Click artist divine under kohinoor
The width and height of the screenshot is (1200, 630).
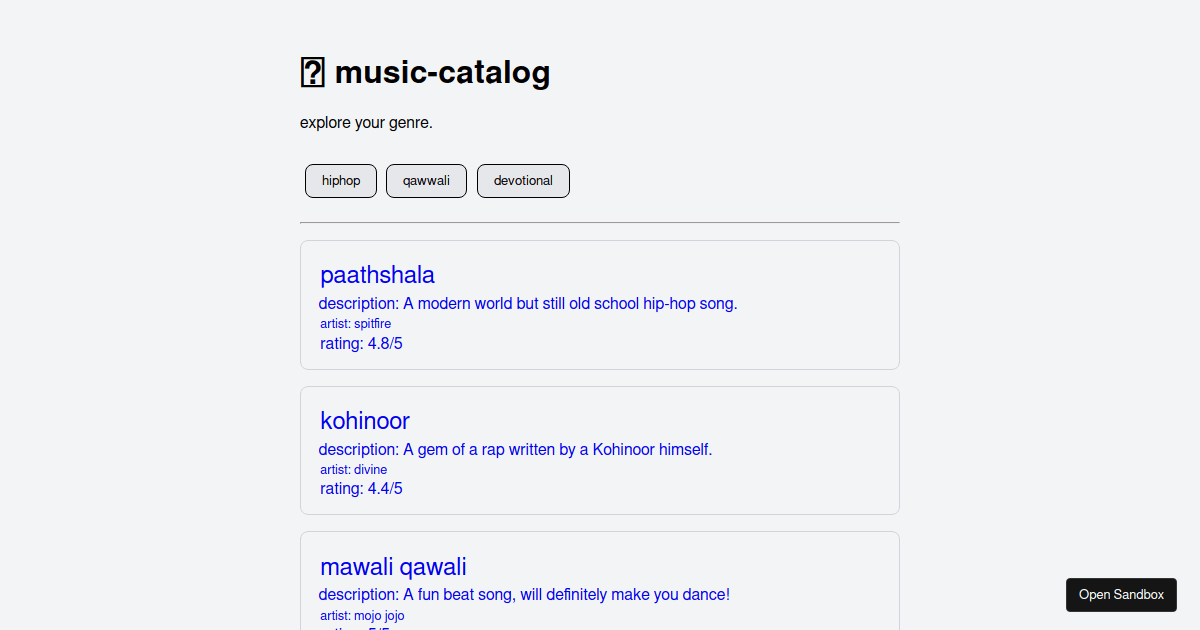tap(353, 469)
